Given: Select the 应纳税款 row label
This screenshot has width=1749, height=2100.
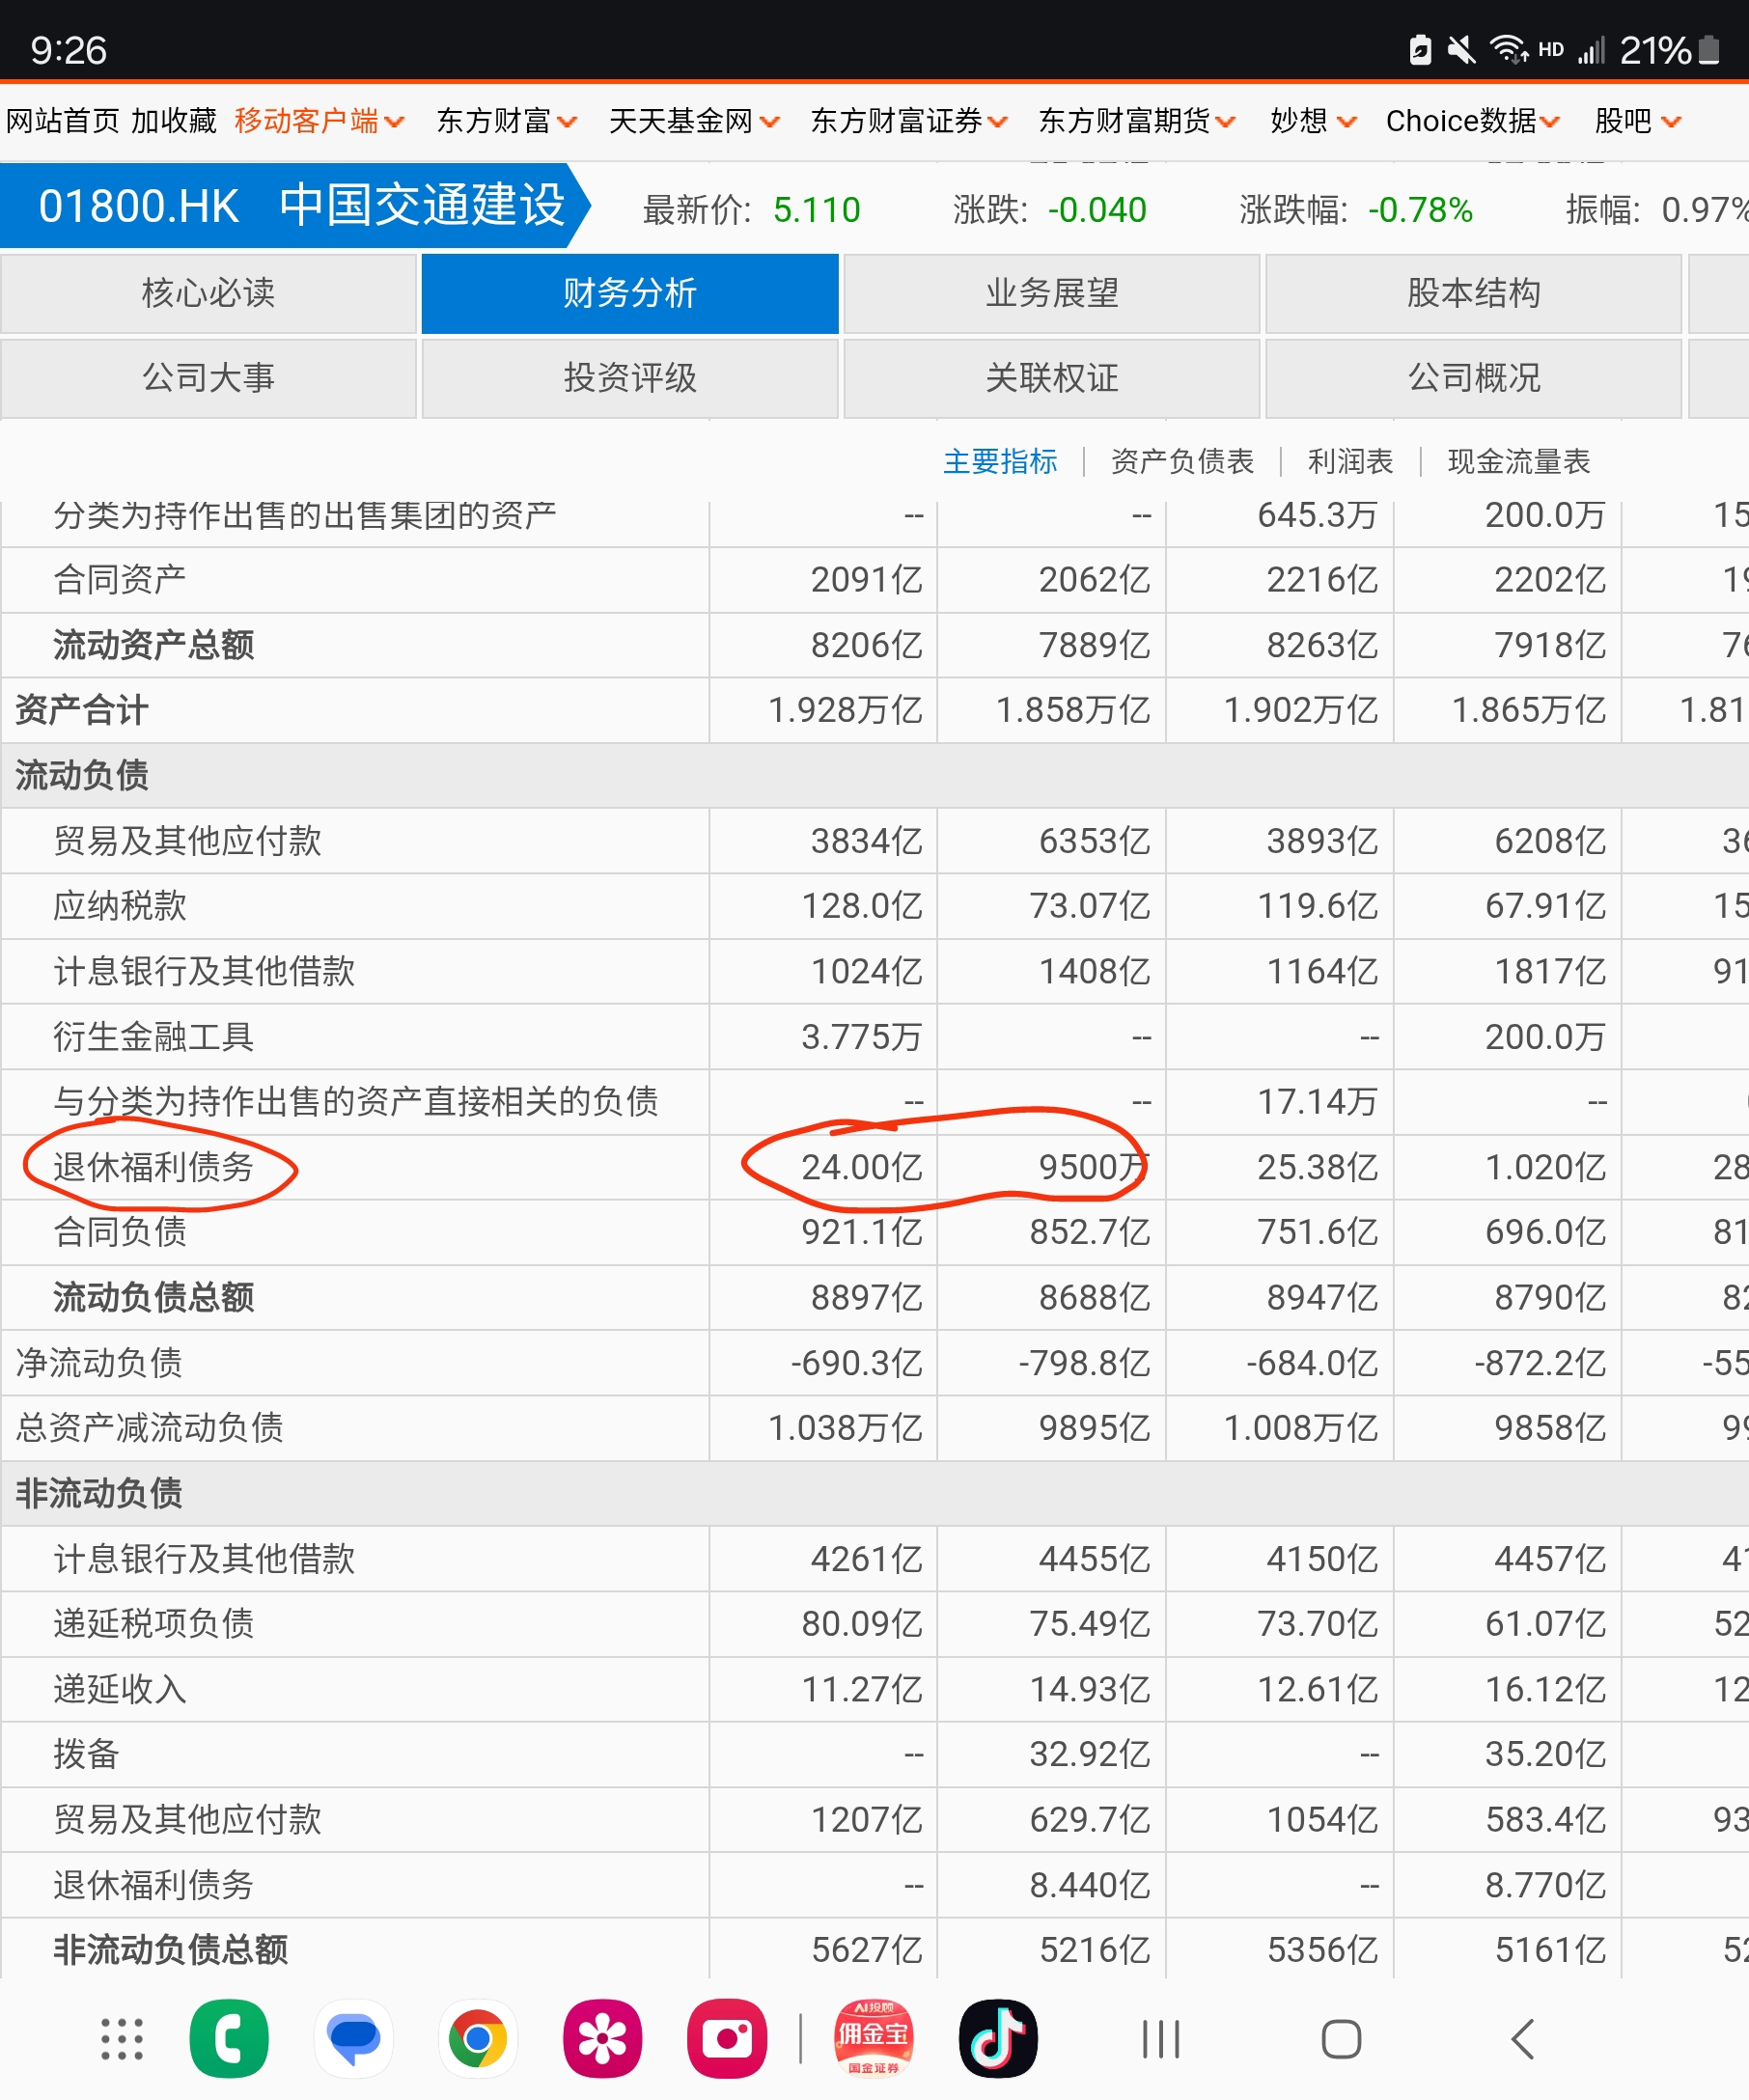Looking at the screenshot, I should (120, 906).
